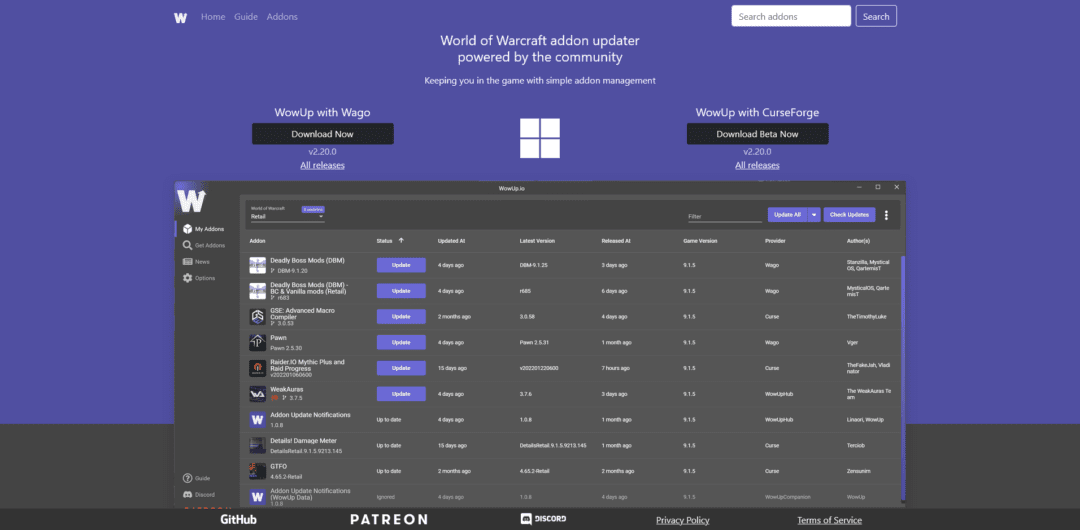Viewport: 1080px width, 530px height.
Task: Expand the Retail game version dropdown
Action: [x=287, y=216]
